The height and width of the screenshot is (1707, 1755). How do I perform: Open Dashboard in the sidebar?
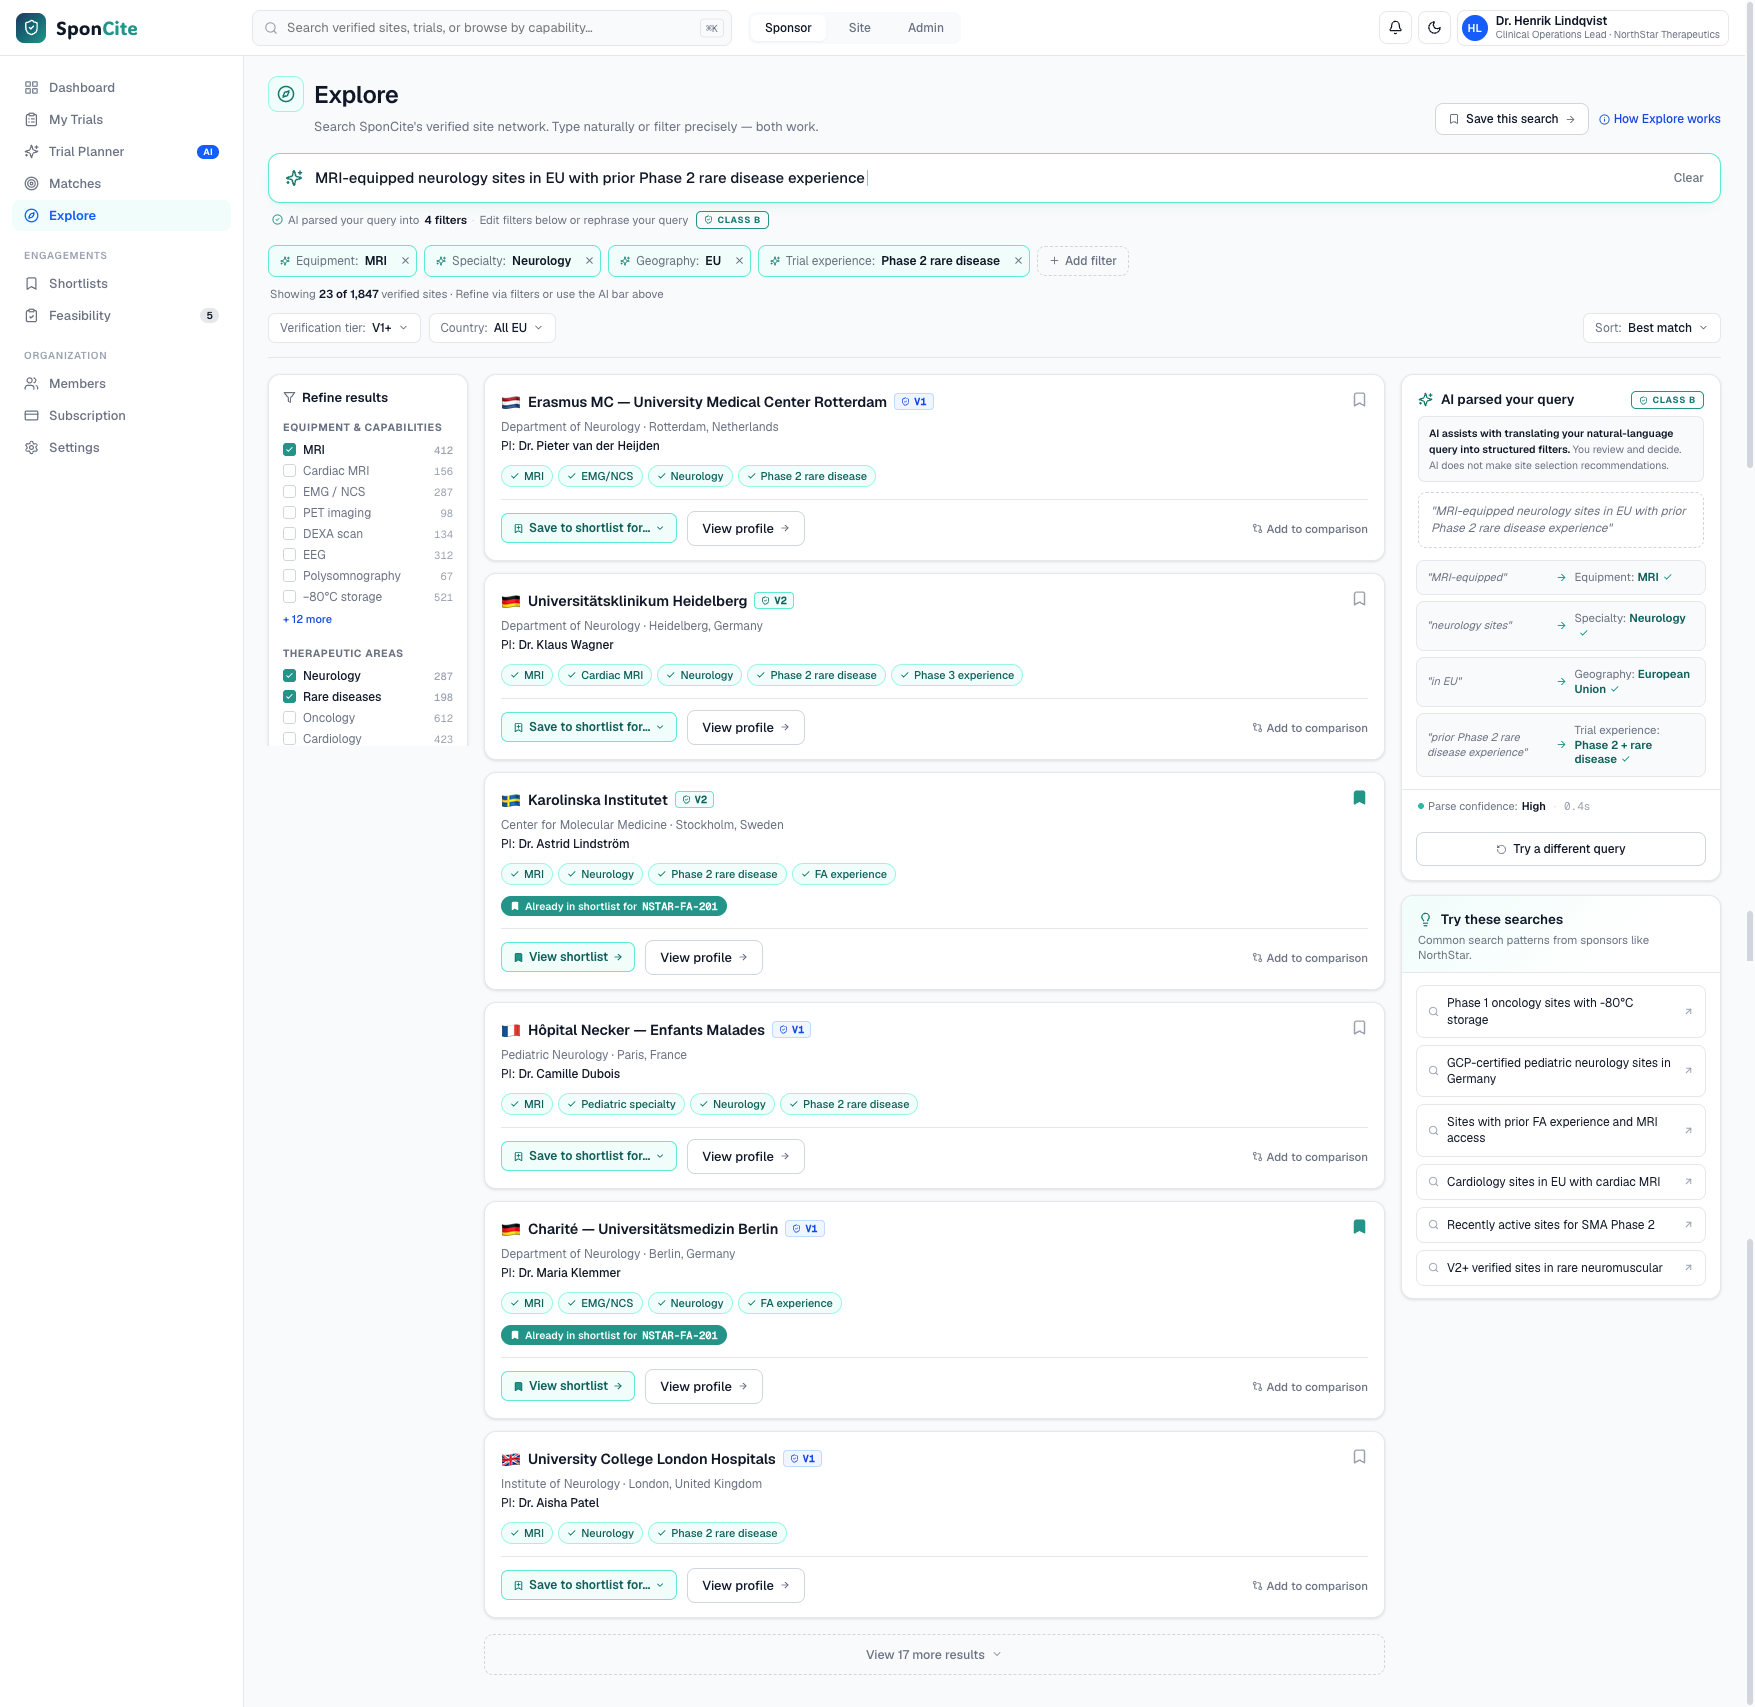coord(121,88)
